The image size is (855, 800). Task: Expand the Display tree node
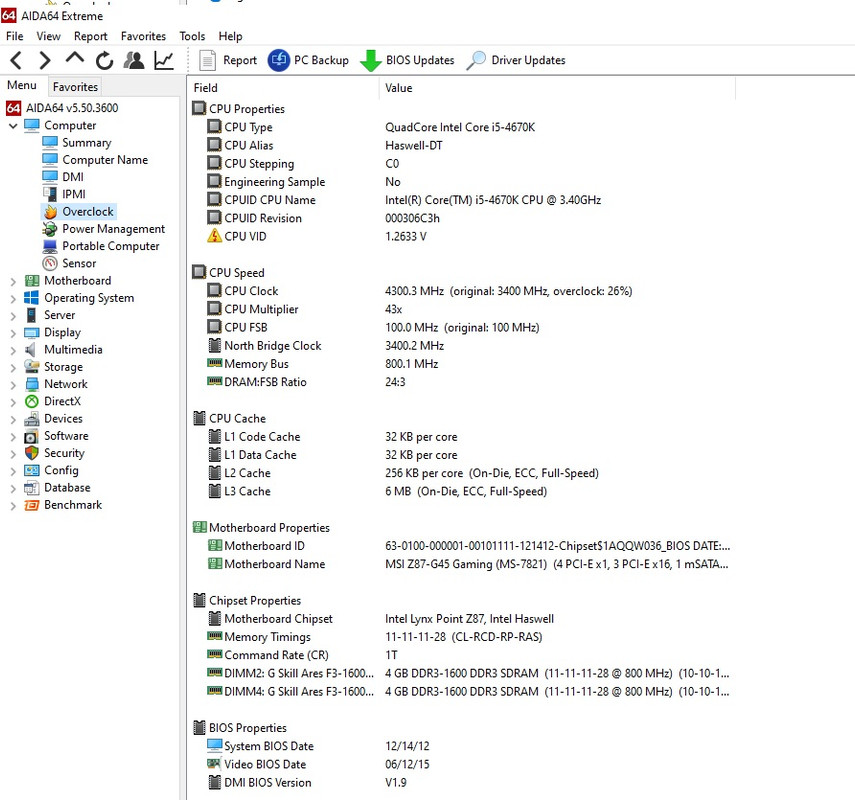13,333
